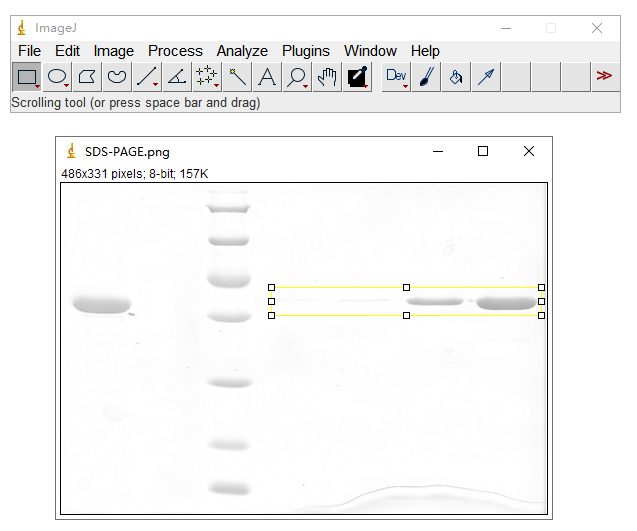Select the Rectangle selection tool
Screen dimensions: 637x531
tap(27, 76)
